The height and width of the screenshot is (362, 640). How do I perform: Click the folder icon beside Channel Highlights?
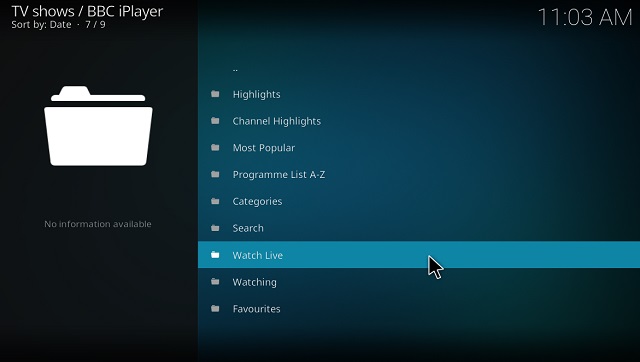[x=215, y=121]
